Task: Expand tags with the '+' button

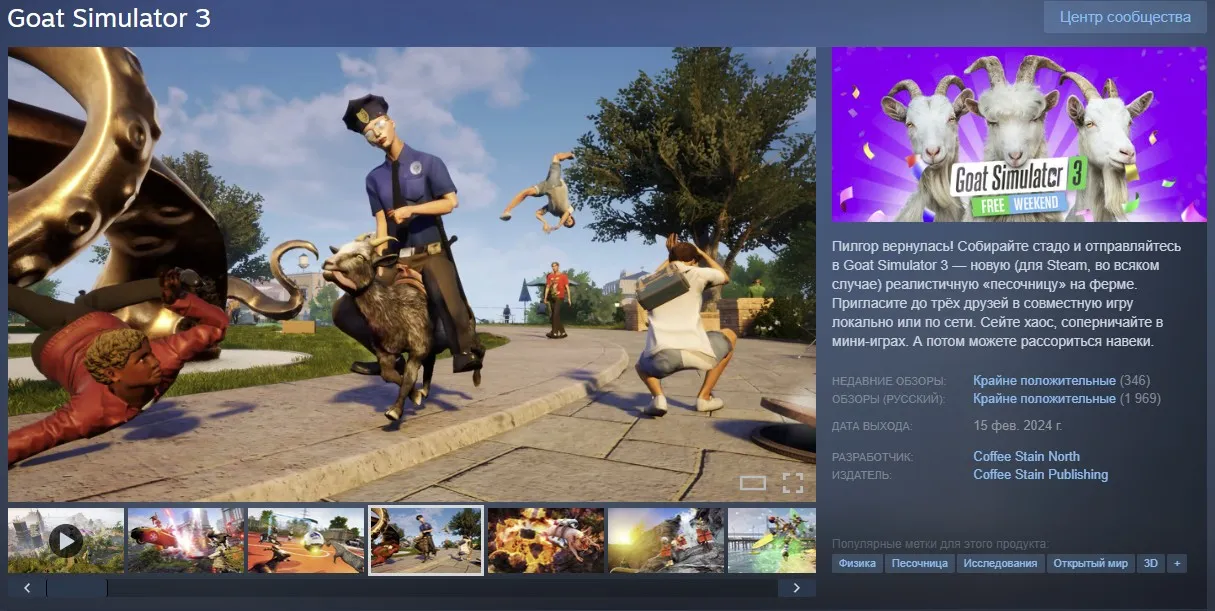Action: coord(1177,564)
